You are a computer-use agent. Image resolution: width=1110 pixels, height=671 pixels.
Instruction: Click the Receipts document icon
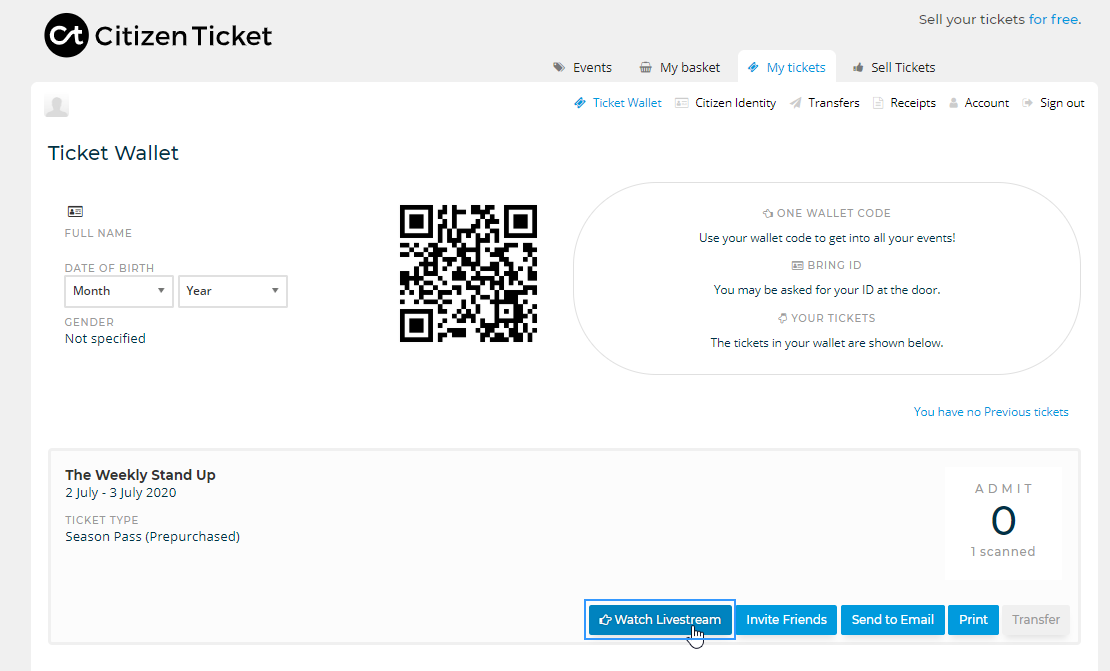click(x=878, y=103)
